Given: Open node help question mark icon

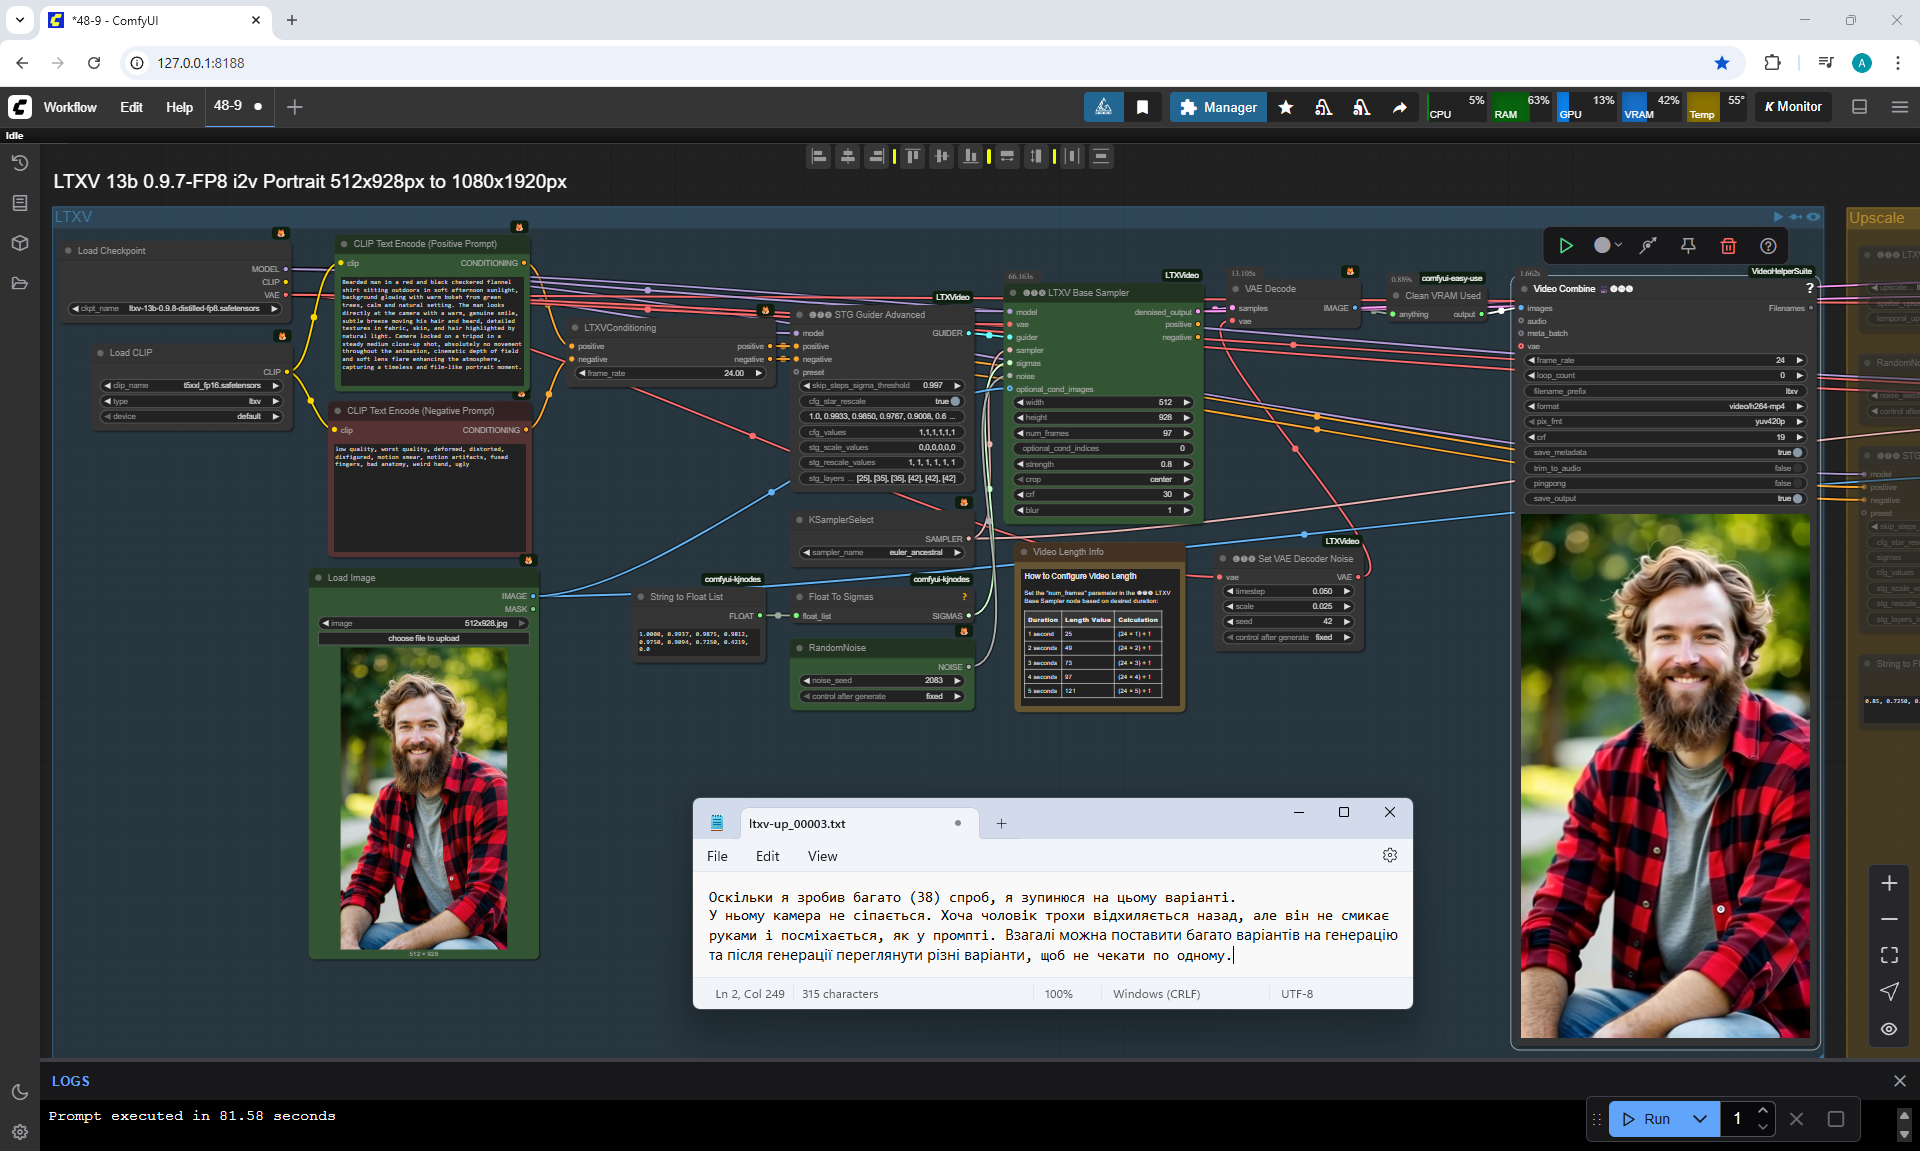Looking at the screenshot, I should (1768, 246).
